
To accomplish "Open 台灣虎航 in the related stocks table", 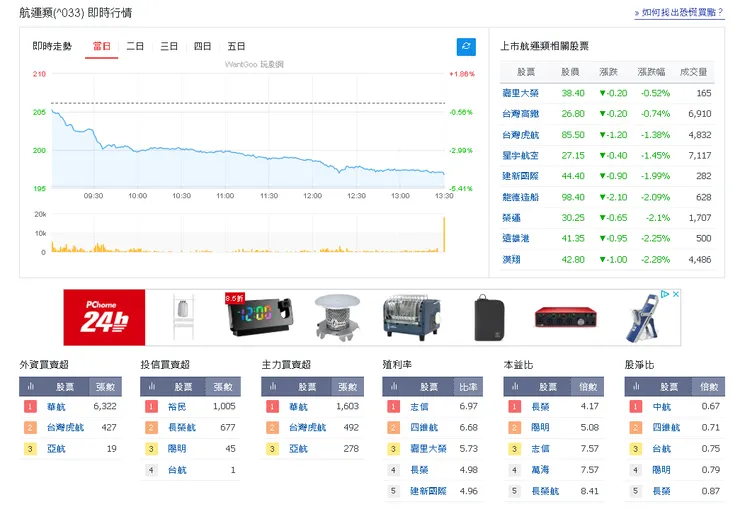I will tap(521, 135).
